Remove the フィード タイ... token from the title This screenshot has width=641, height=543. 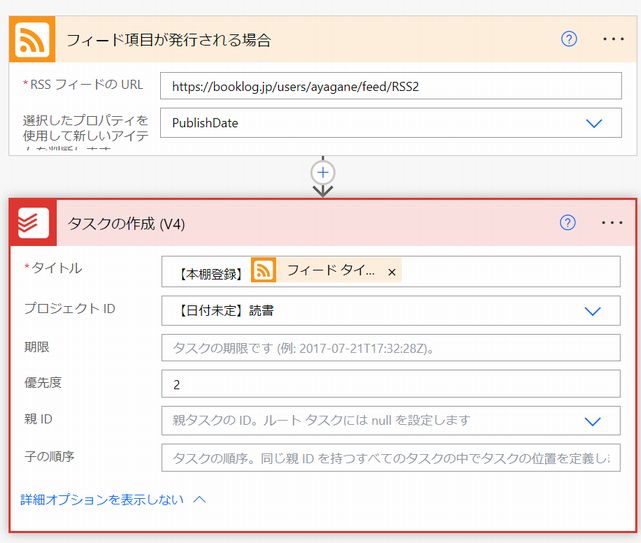point(392,272)
